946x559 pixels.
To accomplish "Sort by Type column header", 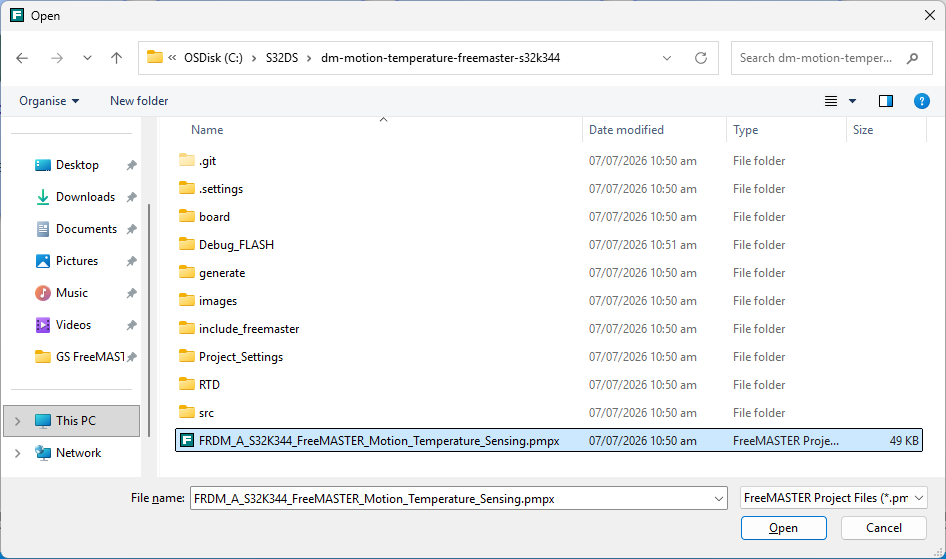I will click(746, 130).
